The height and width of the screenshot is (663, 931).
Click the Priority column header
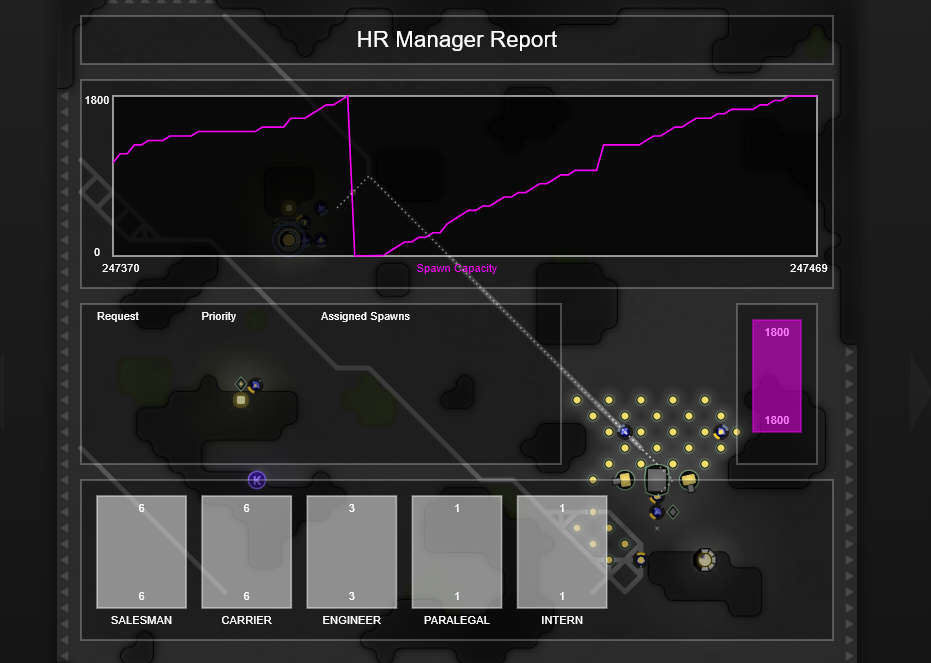pos(218,316)
